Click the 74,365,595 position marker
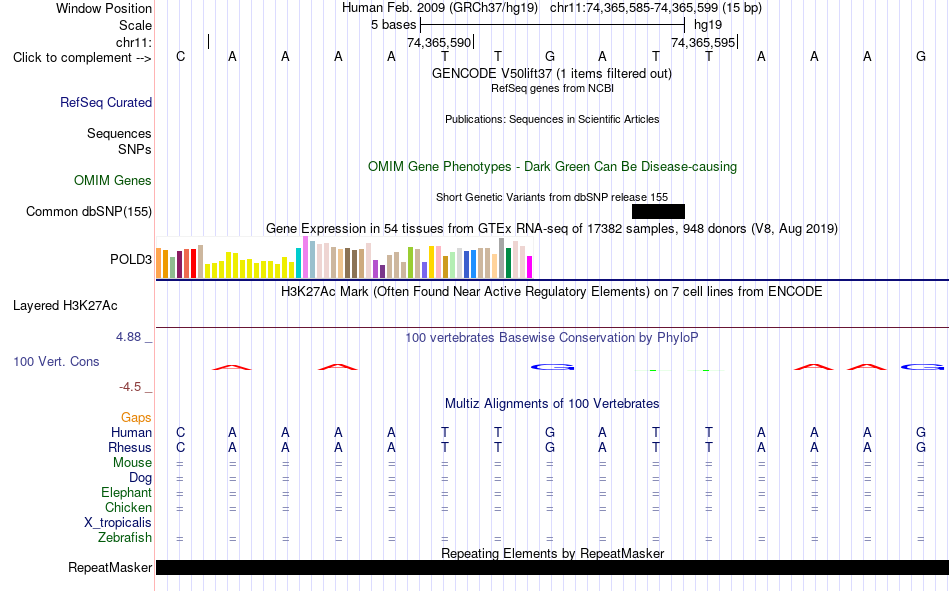The image size is (950, 591). point(703,42)
